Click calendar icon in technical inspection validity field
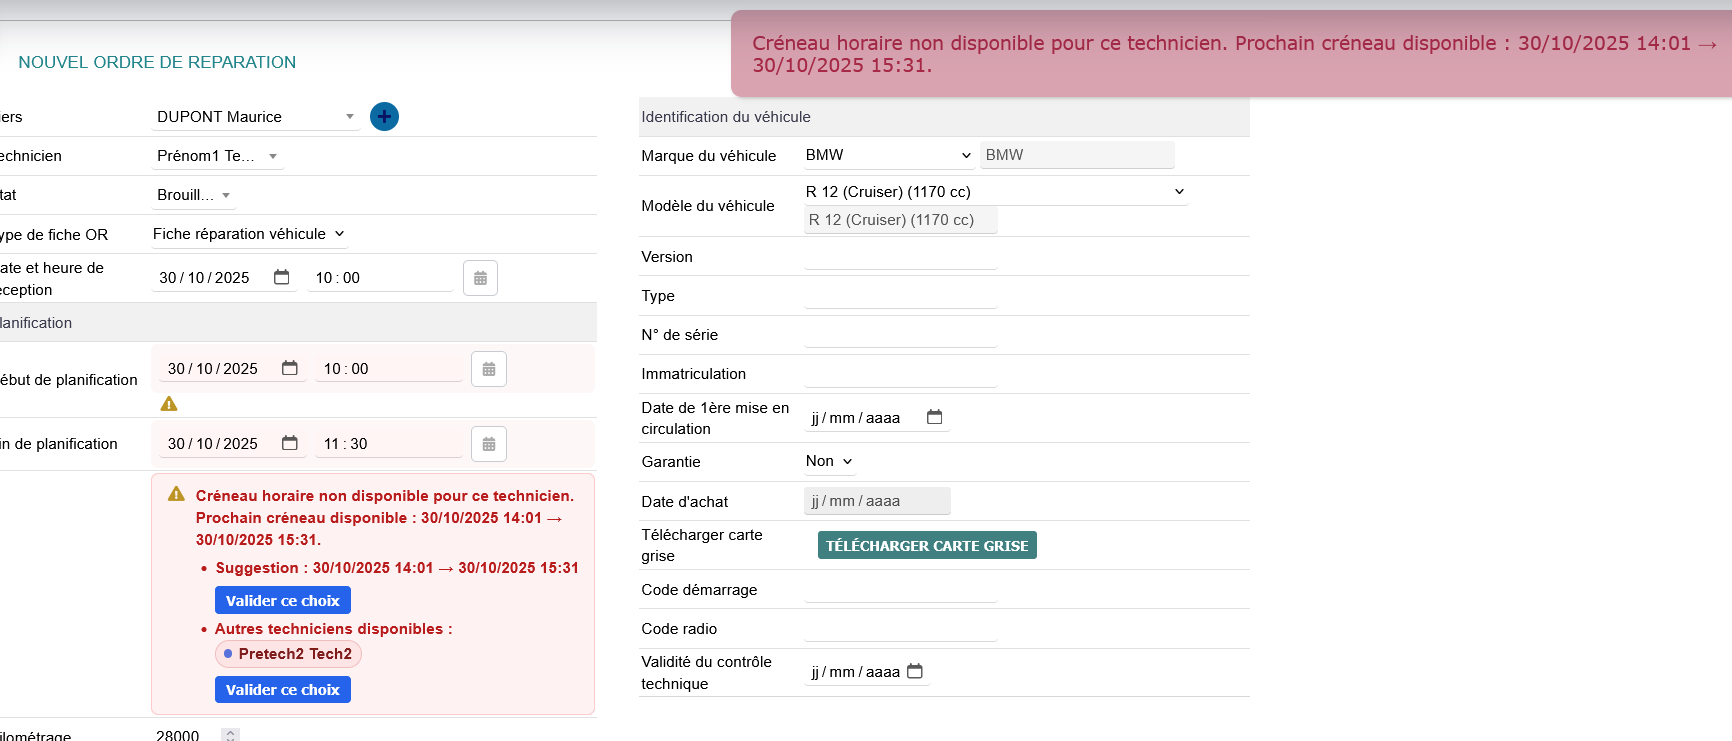This screenshot has height=741, width=1732. [x=914, y=671]
